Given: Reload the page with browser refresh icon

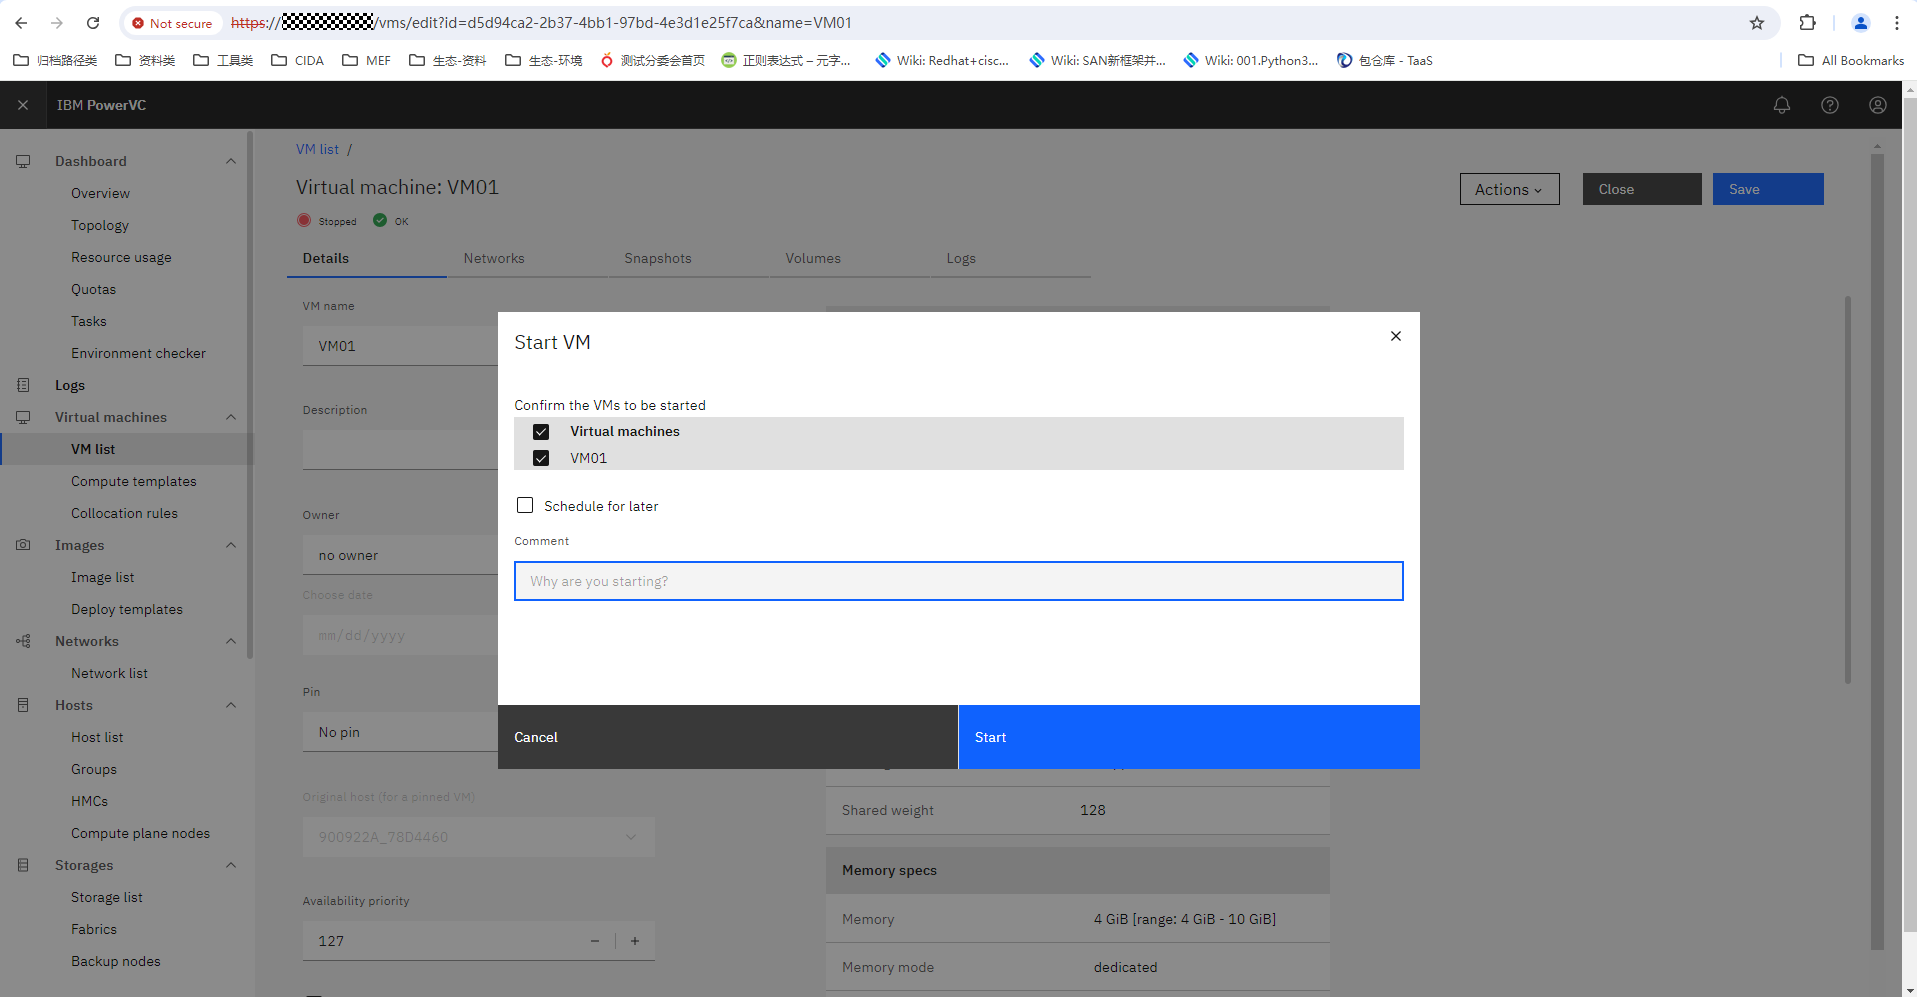Looking at the screenshot, I should coord(93,22).
